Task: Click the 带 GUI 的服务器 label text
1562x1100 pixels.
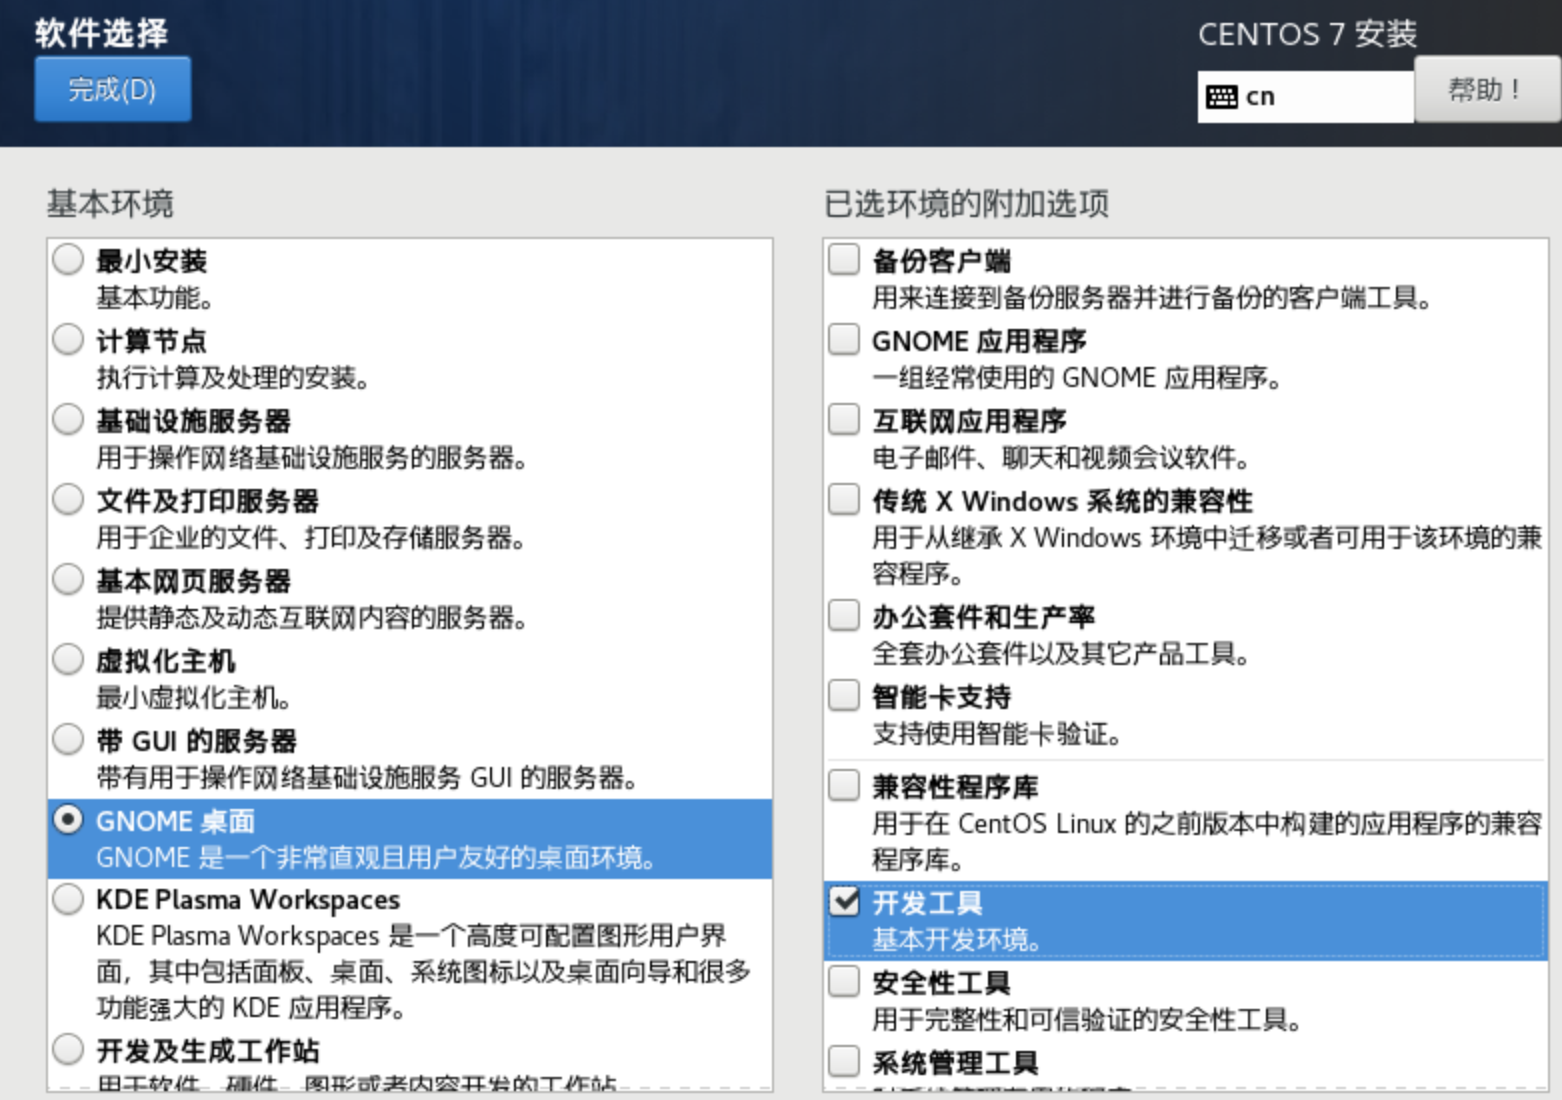Action: (x=196, y=741)
